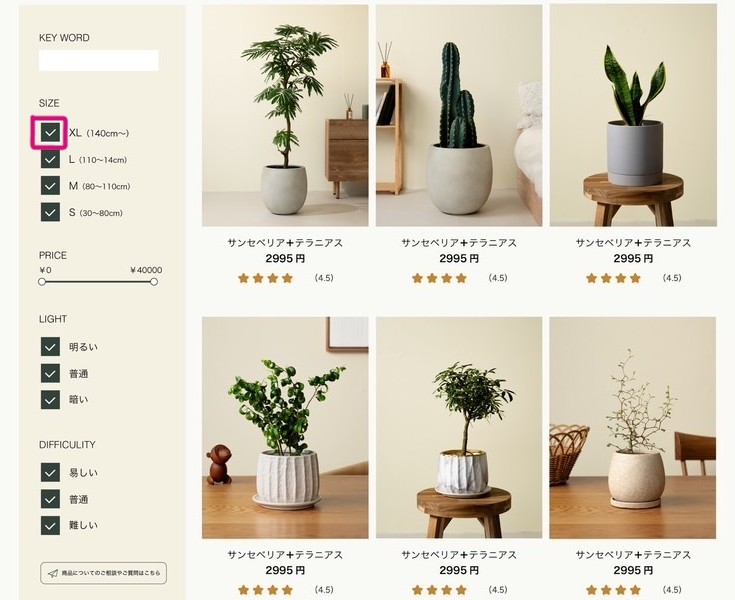Toggle the M (80~110cm) size checkbox

coord(50,186)
